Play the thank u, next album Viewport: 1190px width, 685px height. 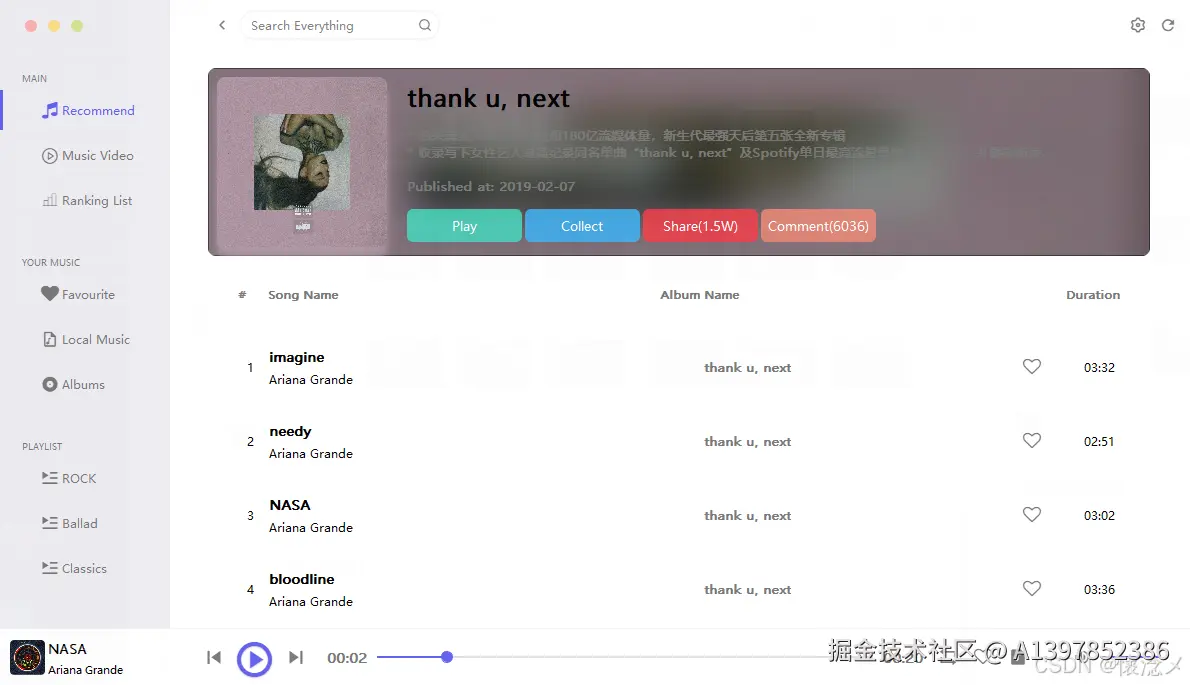(464, 226)
